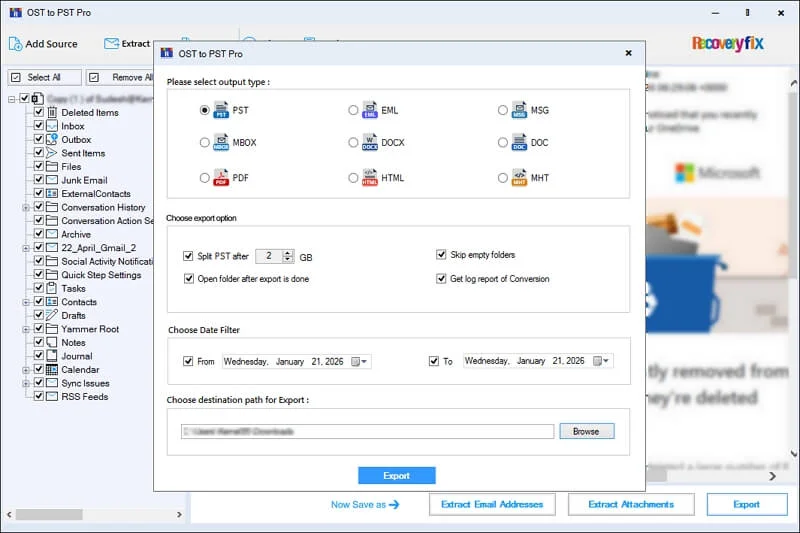Select Quick Step Settings folder
The image size is (800, 533).
coord(101,275)
